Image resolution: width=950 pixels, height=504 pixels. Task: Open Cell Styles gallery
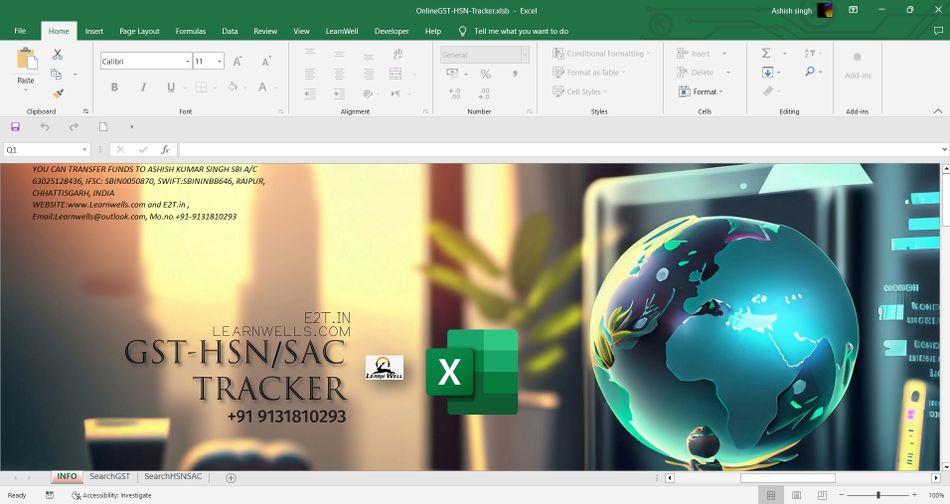tap(580, 91)
